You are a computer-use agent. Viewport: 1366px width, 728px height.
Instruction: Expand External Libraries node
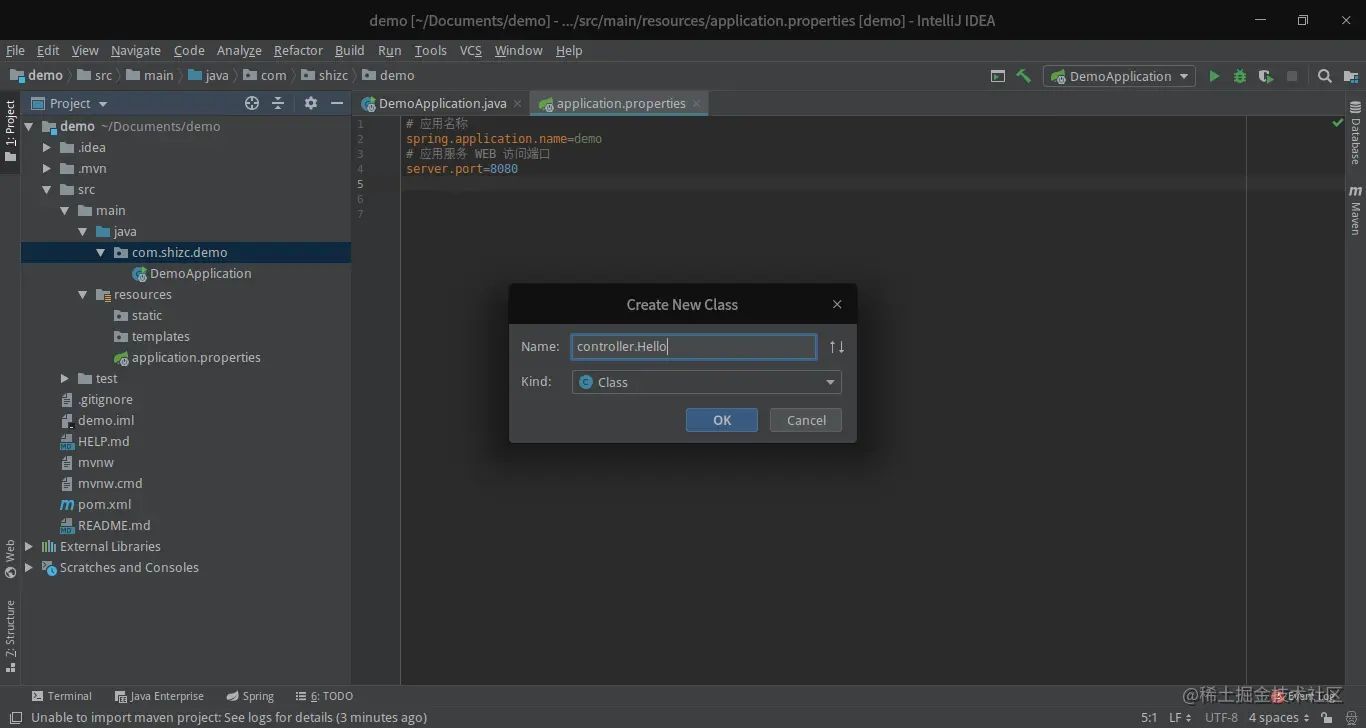29,547
